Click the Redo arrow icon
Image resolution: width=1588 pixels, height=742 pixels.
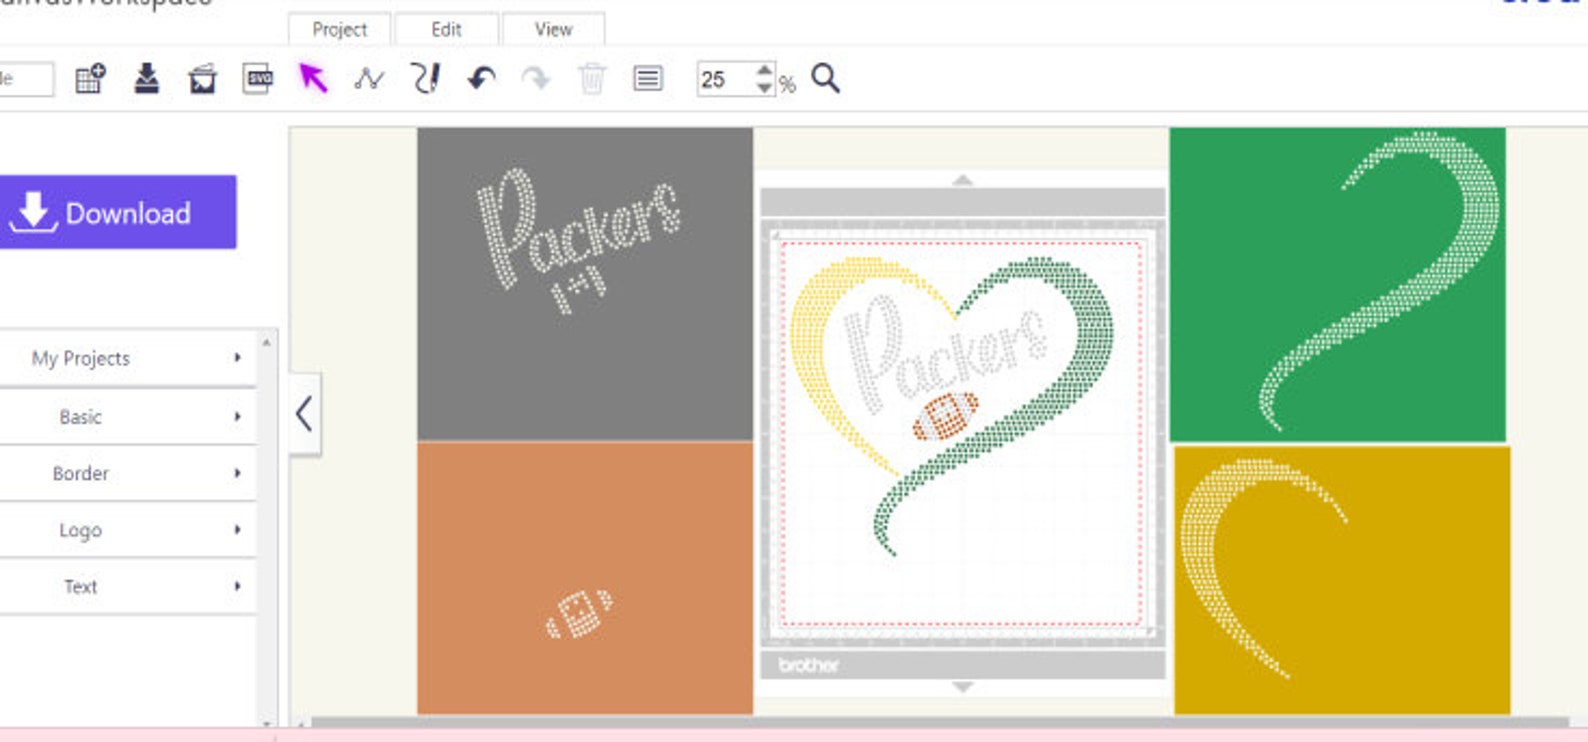536,78
